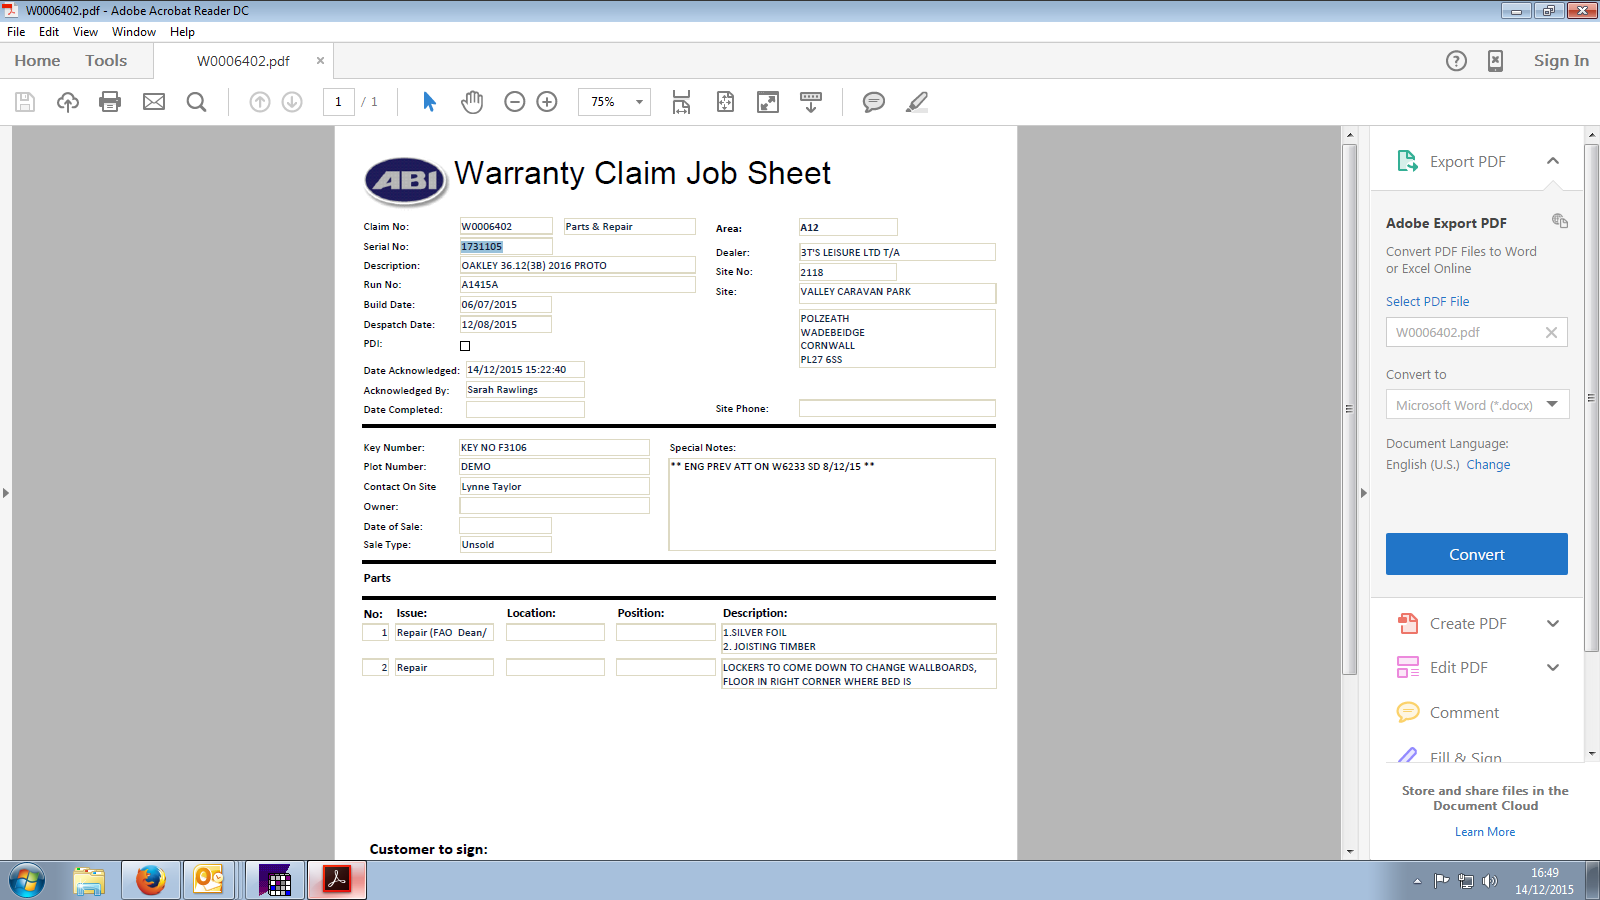Select the Highlight text pen tool
Screen dimensions: 1600x900
[917, 102]
